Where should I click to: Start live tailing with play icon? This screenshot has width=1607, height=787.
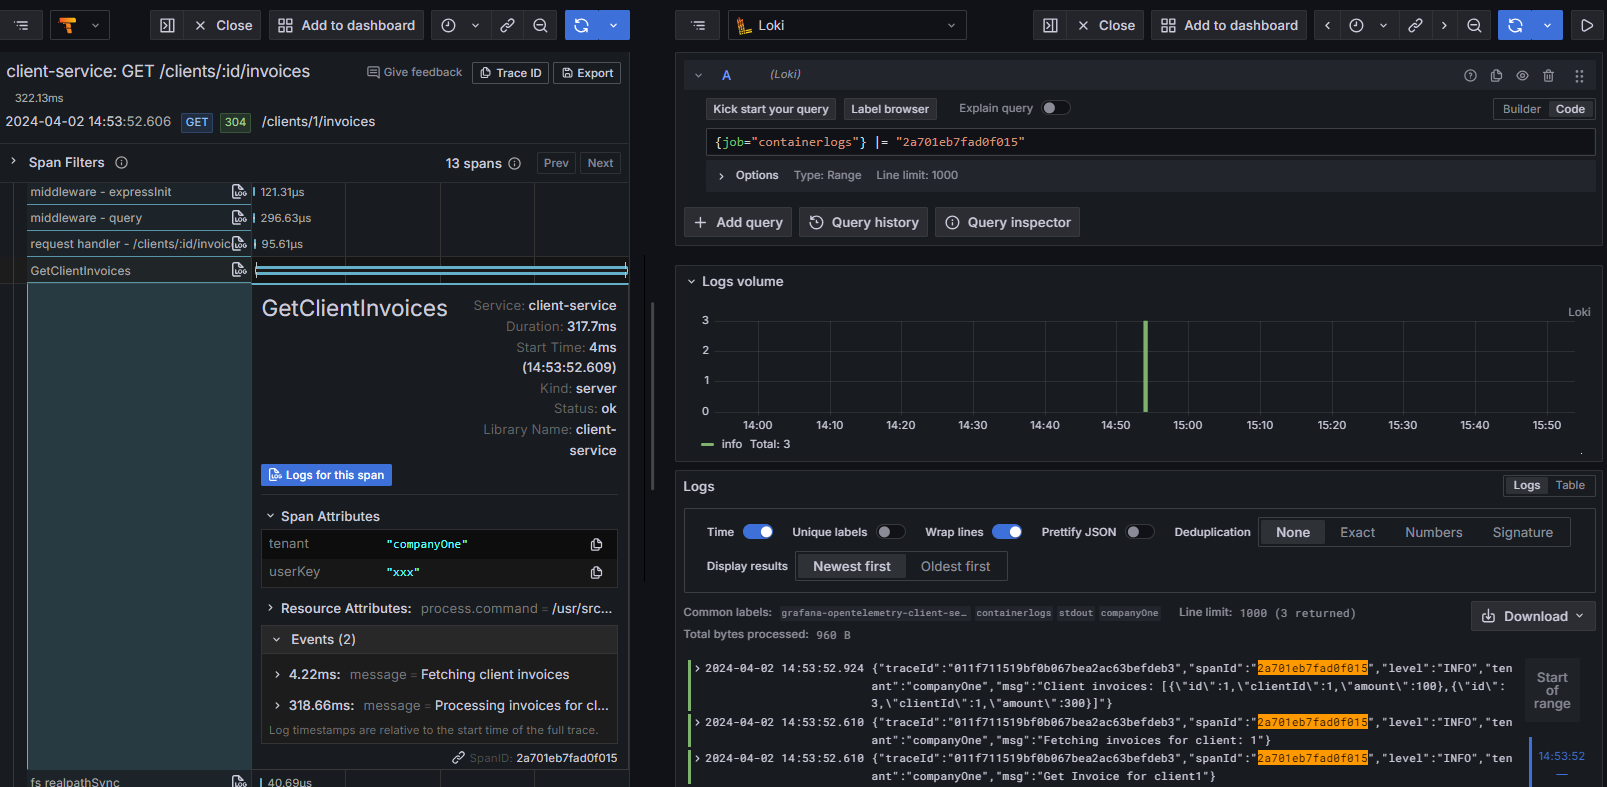coord(1586,25)
